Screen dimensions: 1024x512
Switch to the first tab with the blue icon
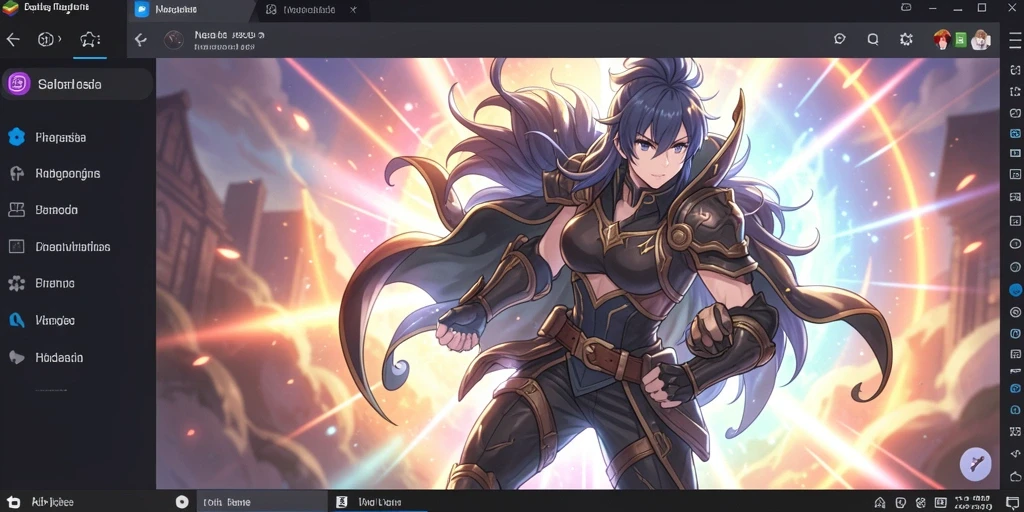(x=189, y=10)
